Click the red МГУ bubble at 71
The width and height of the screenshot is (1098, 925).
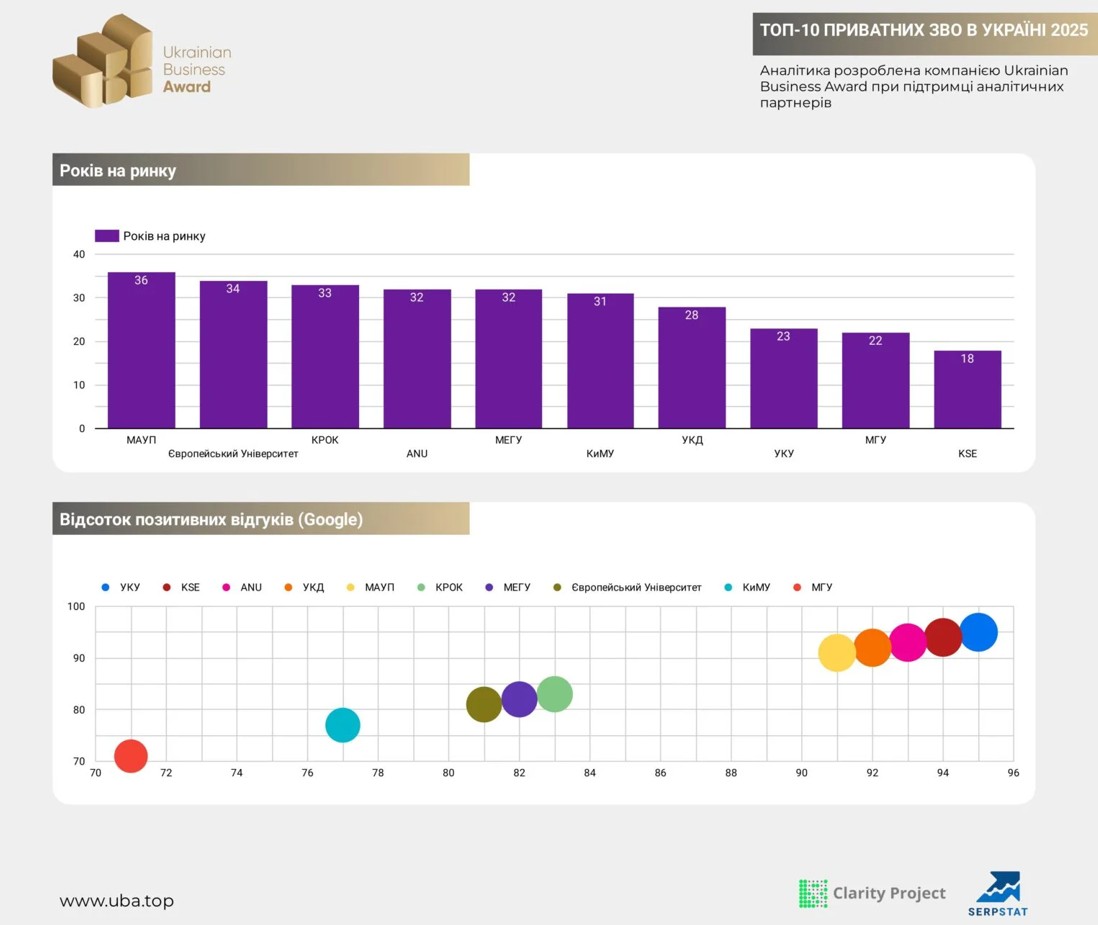click(x=131, y=756)
